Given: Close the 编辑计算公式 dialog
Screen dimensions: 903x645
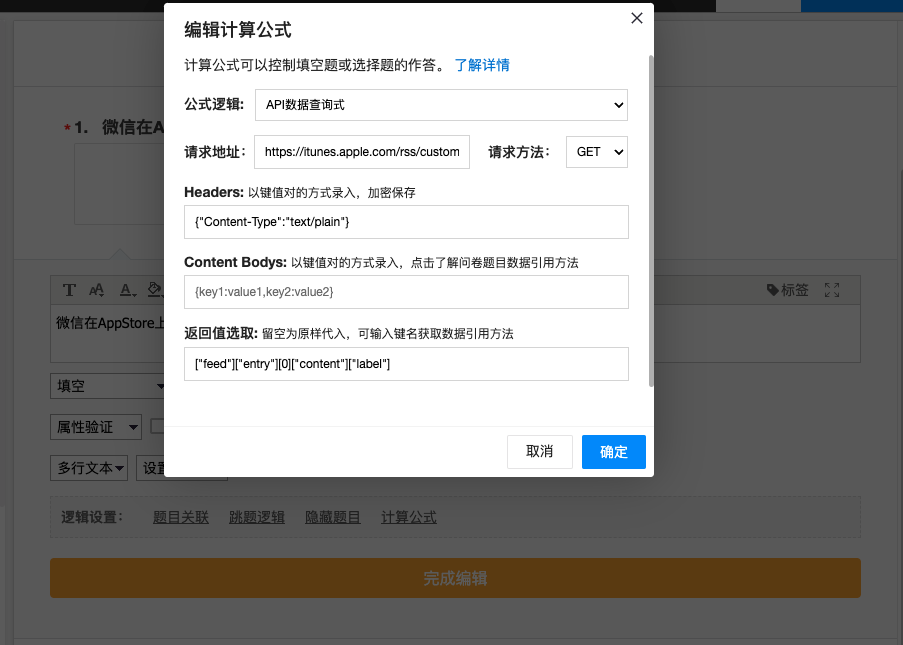Looking at the screenshot, I should (636, 18).
